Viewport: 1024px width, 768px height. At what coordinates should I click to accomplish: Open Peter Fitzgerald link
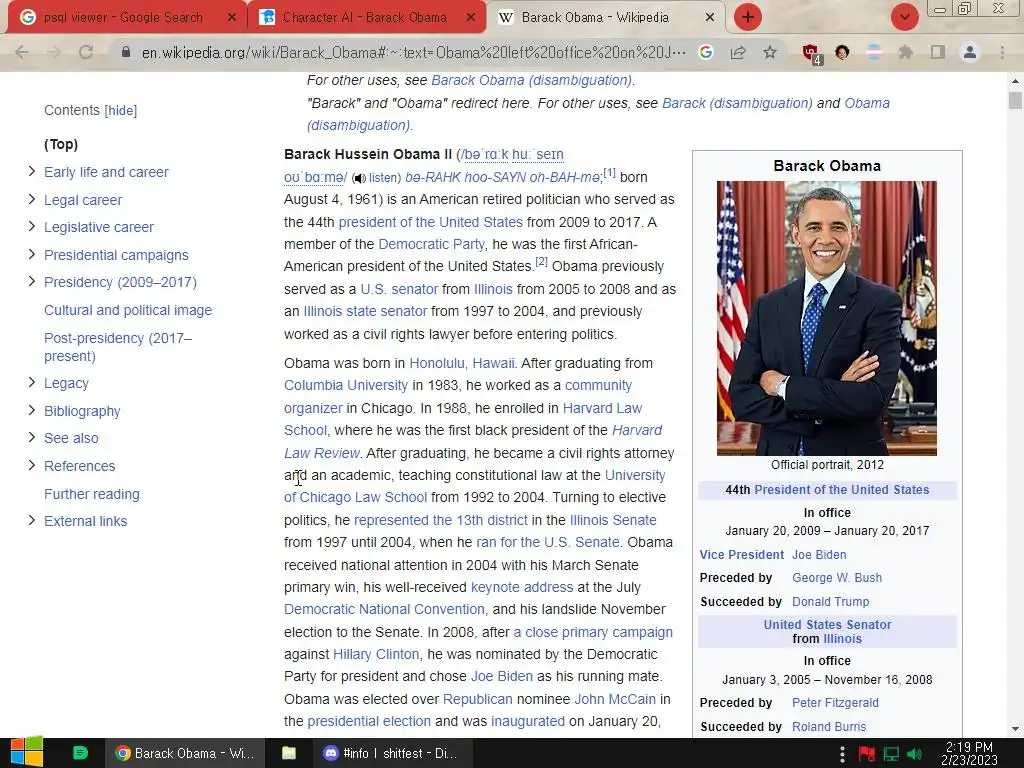pyautogui.click(x=835, y=703)
